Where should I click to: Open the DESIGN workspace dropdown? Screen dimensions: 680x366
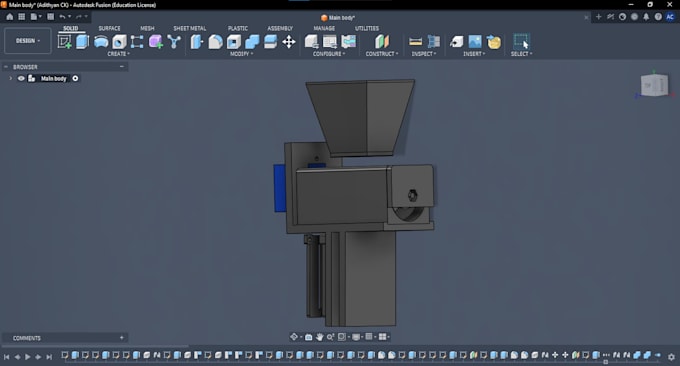pos(28,41)
